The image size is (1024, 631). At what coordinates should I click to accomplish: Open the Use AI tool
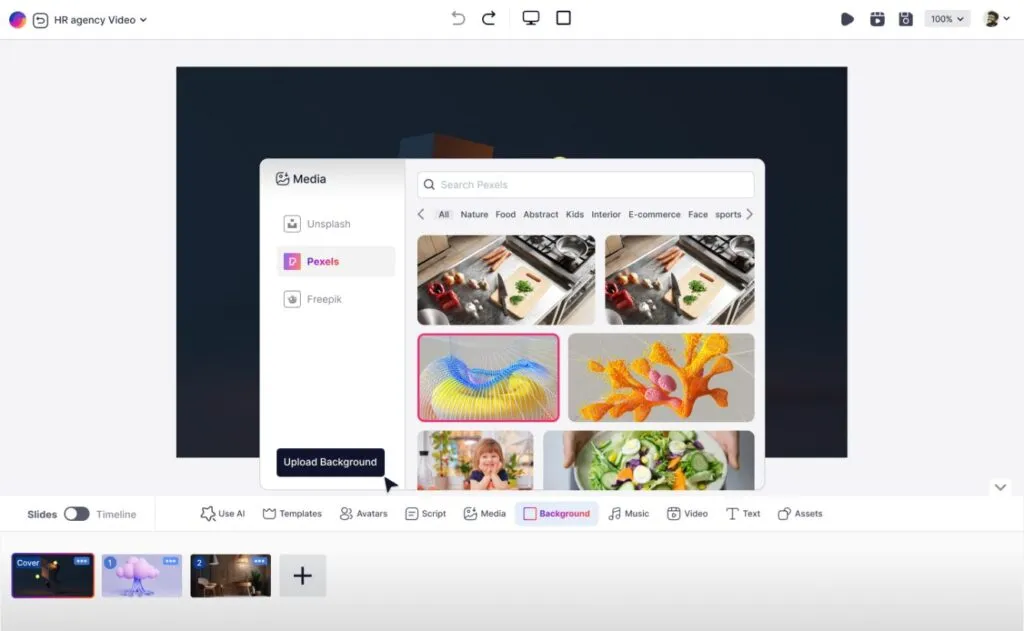[x=222, y=513]
